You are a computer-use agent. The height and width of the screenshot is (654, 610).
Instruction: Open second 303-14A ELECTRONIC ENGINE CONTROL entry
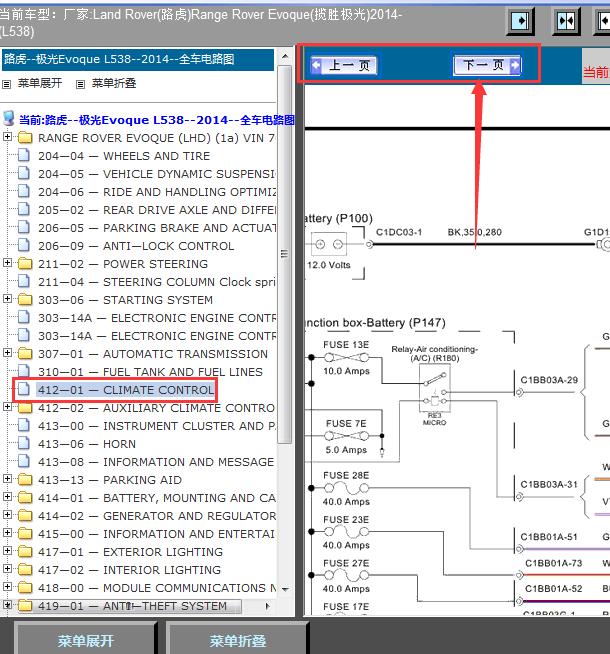click(x=157, y=336)
